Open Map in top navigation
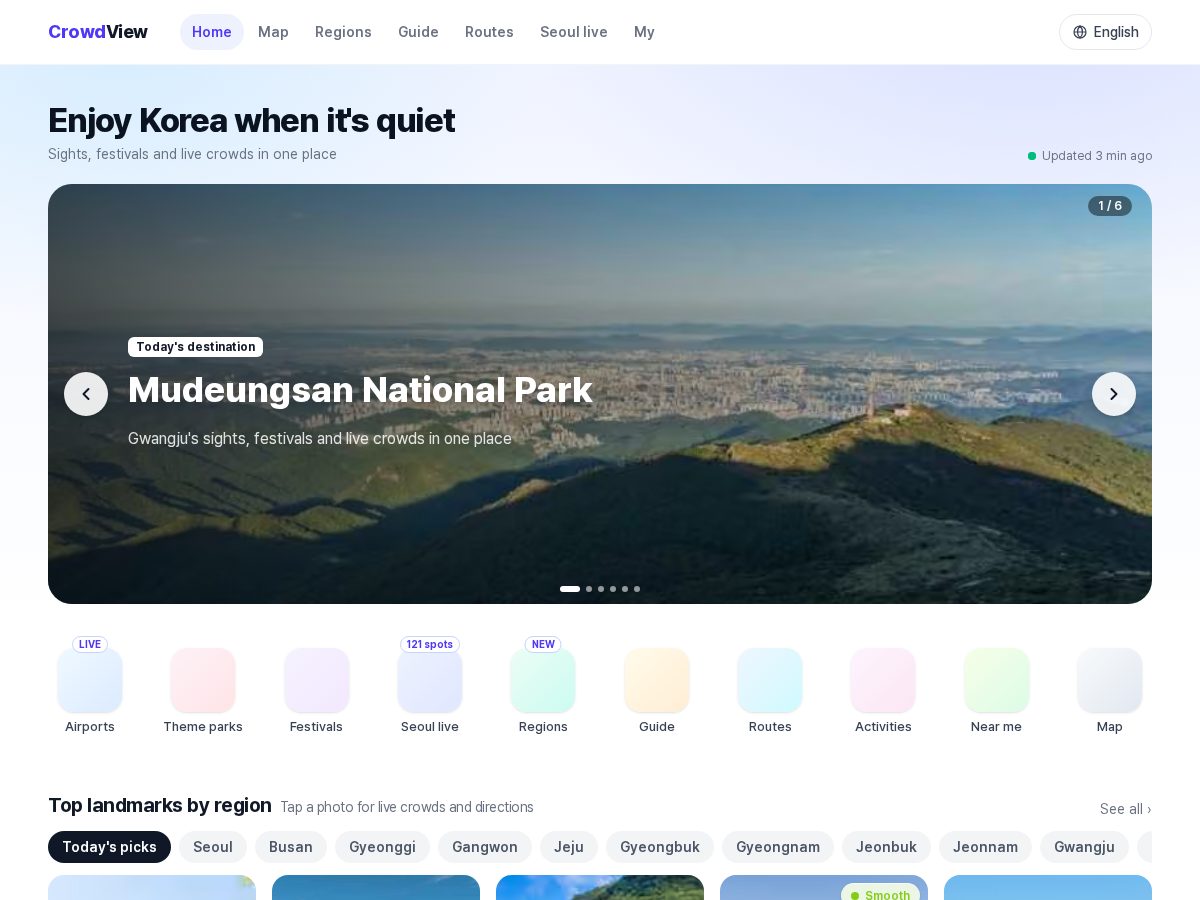1200x900 pixels. pyautogui.click(x=273, y=32)
